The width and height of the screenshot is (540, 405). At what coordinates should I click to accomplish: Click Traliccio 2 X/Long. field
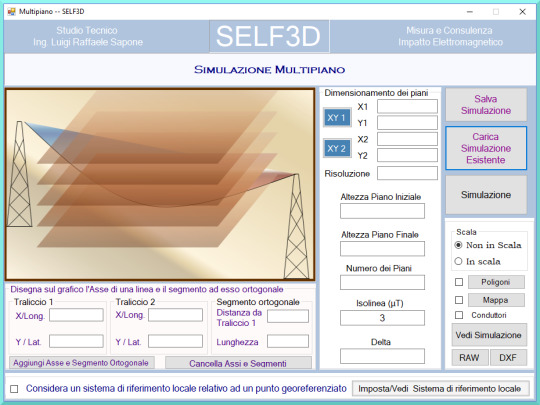(175, 315)
